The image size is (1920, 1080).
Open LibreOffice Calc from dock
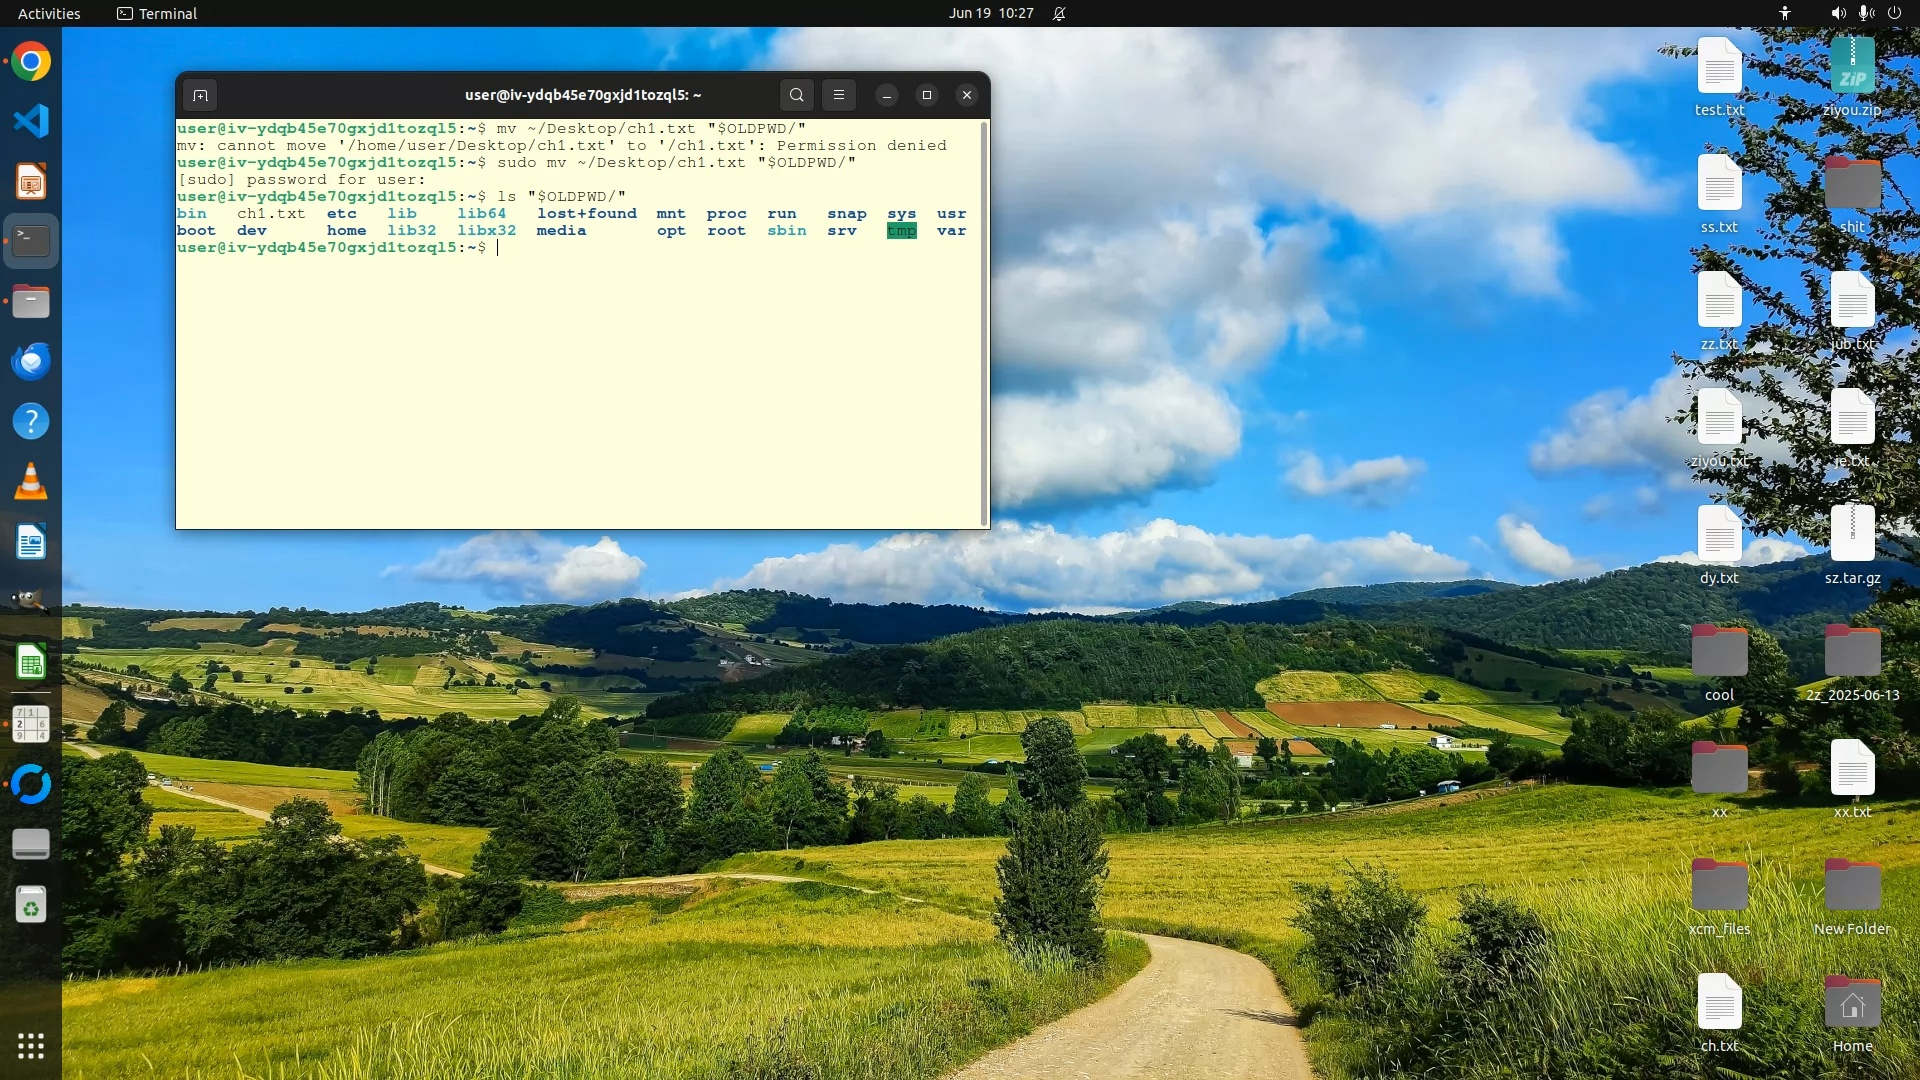click(31, 662)
